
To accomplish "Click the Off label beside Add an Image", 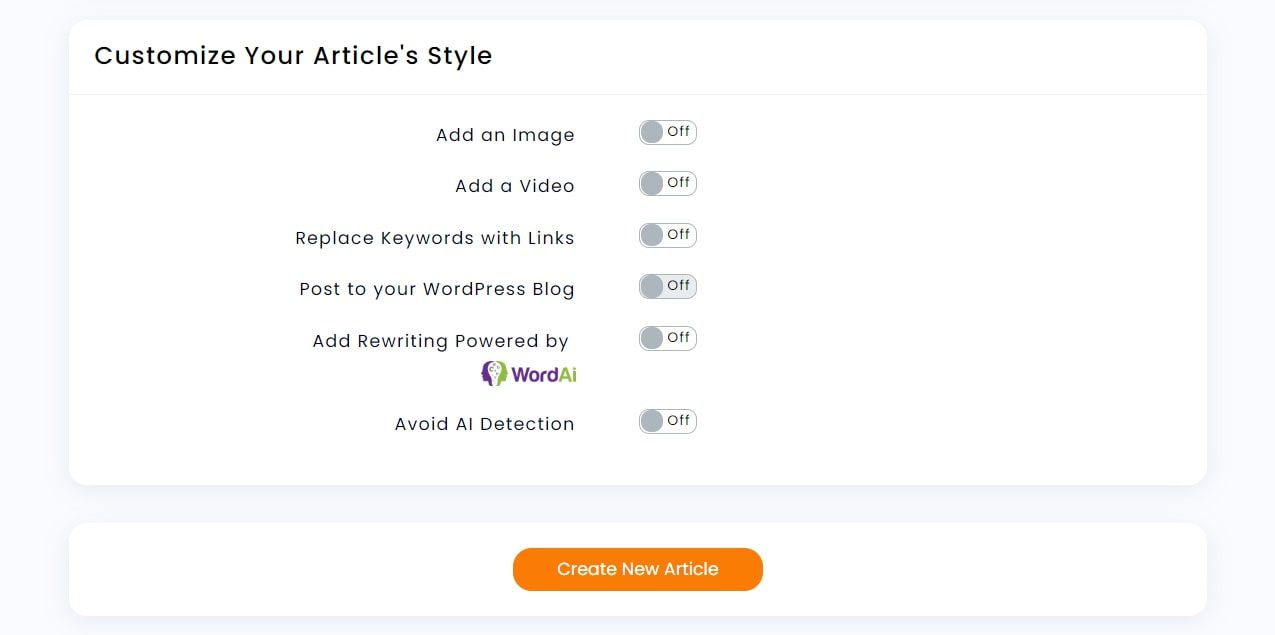I will (680, 131).
